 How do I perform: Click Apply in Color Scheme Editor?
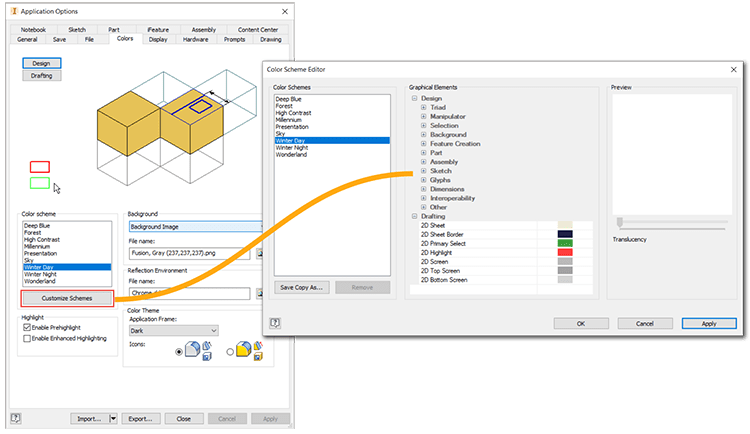tap(709, 323)
